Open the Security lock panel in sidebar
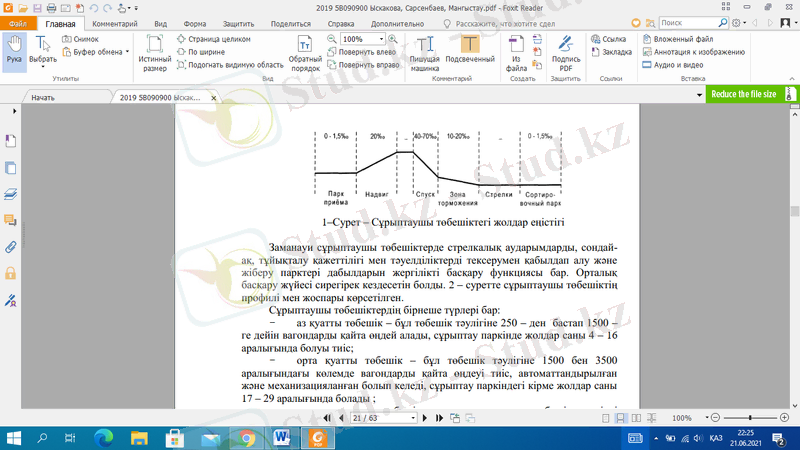800x450 pixels. pos(11,273)
